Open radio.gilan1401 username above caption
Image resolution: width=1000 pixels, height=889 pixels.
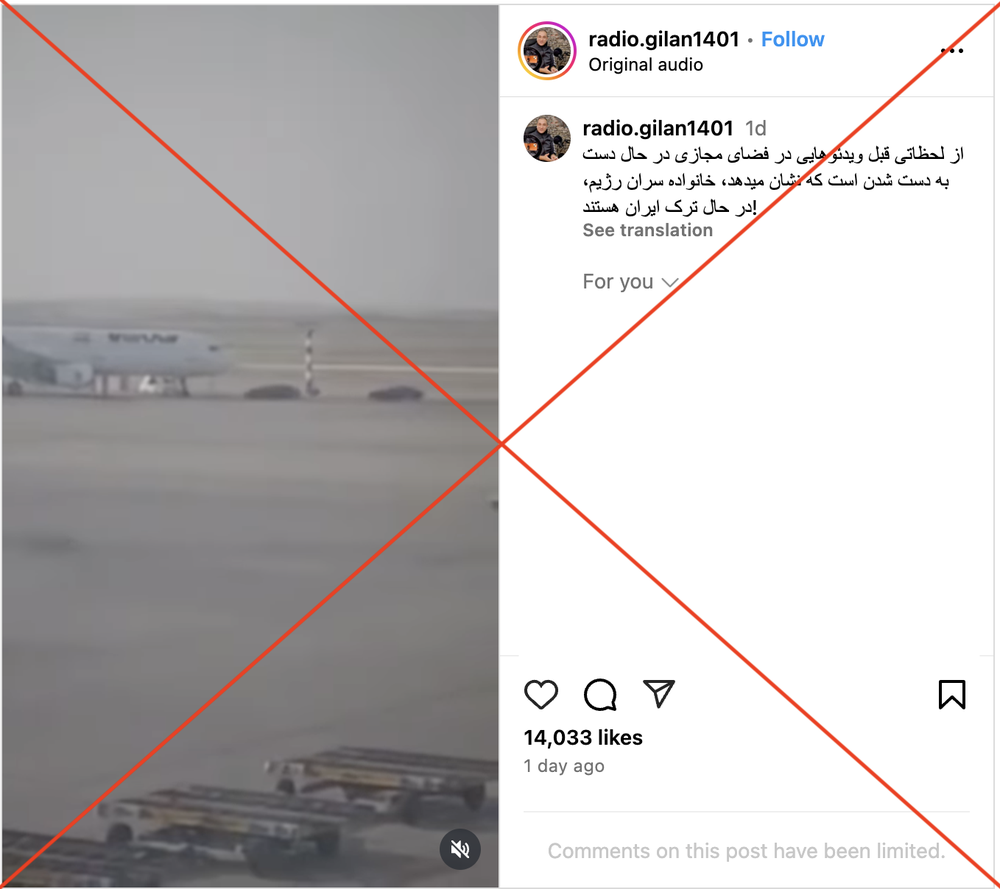click(658, 128)
